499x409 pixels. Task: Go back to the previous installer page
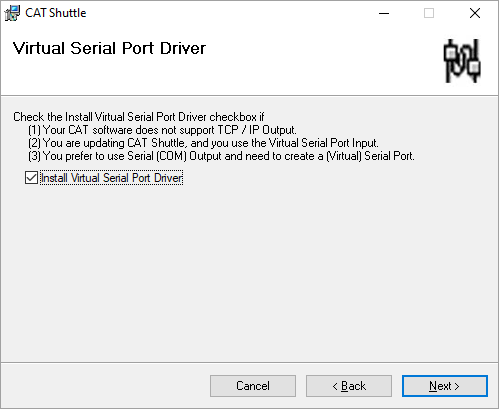349,386
